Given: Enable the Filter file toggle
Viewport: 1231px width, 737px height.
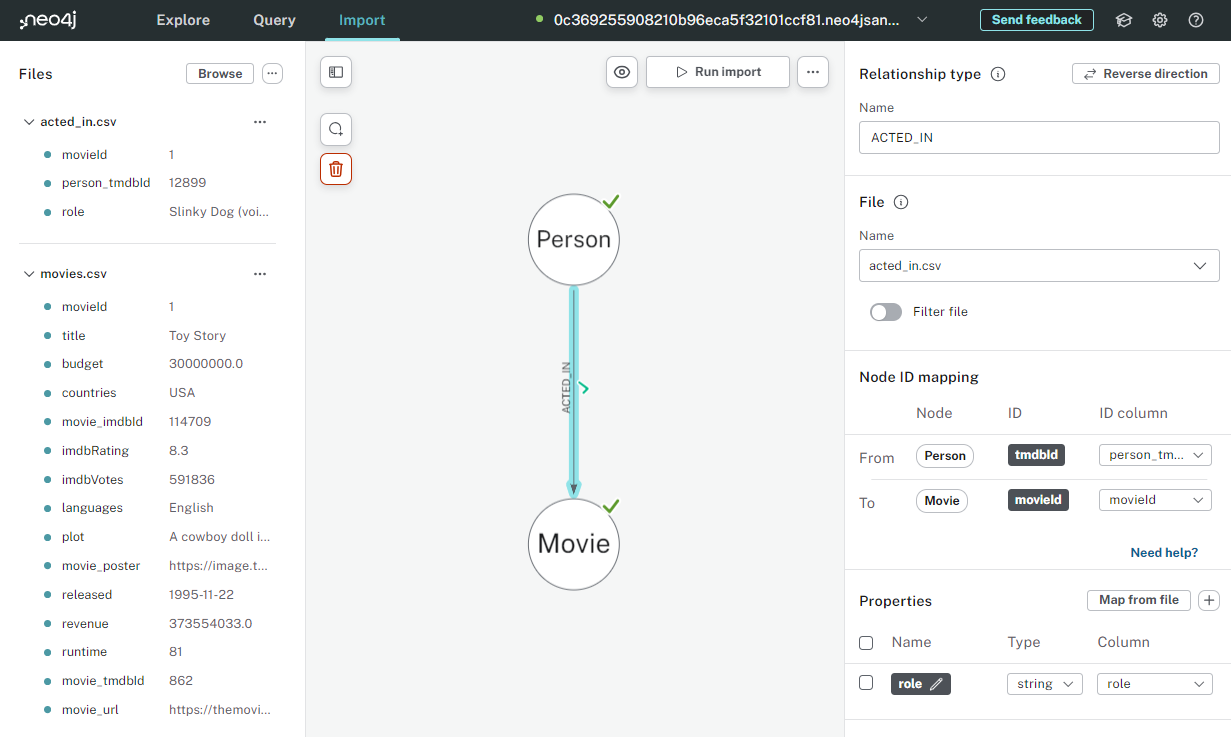Looking at the screenshot, I should [x=886, y=312].
